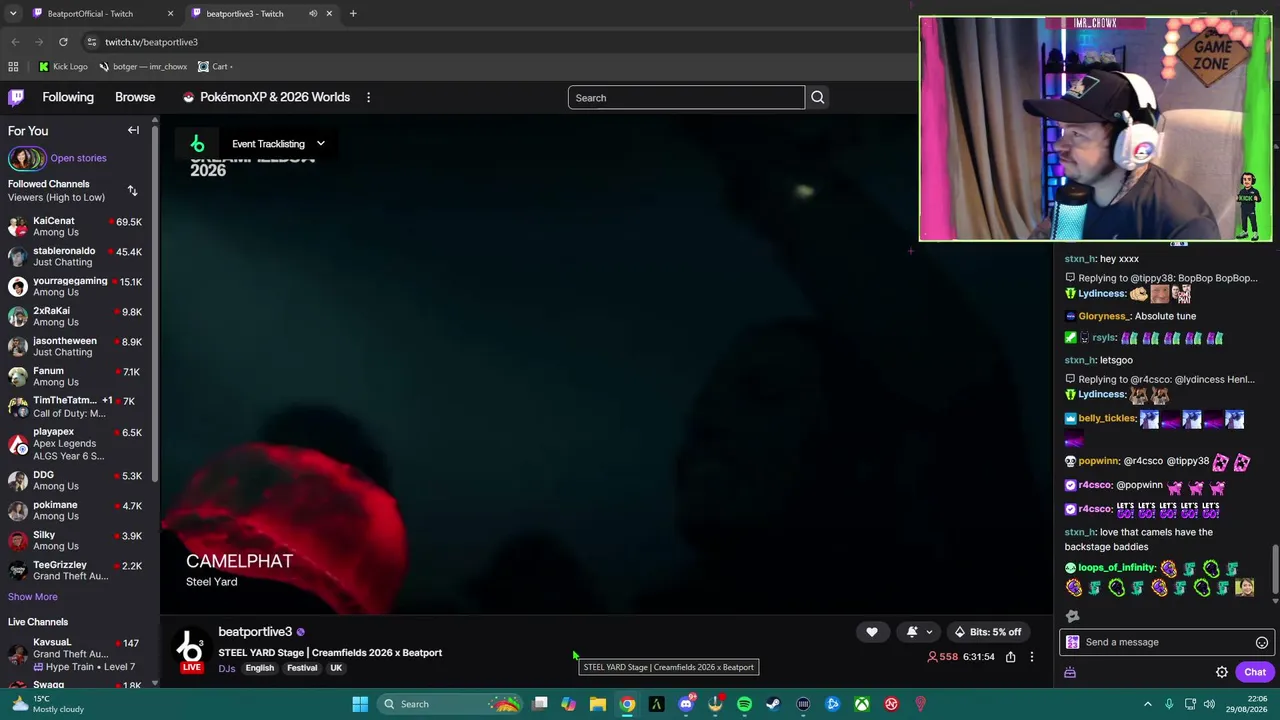Open File Explorer from the taskbar
The width and height of the screenshot is (1280, 720).
[x=598, y=704]
